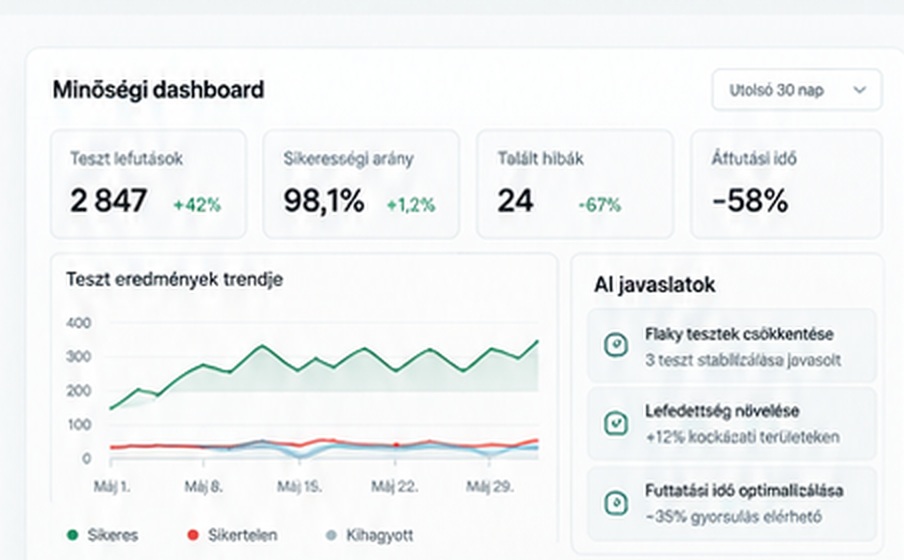Toggle the grey Kihagyott legend dot
The height and width of the screenshot is (560, 904).
click(332, 535)
